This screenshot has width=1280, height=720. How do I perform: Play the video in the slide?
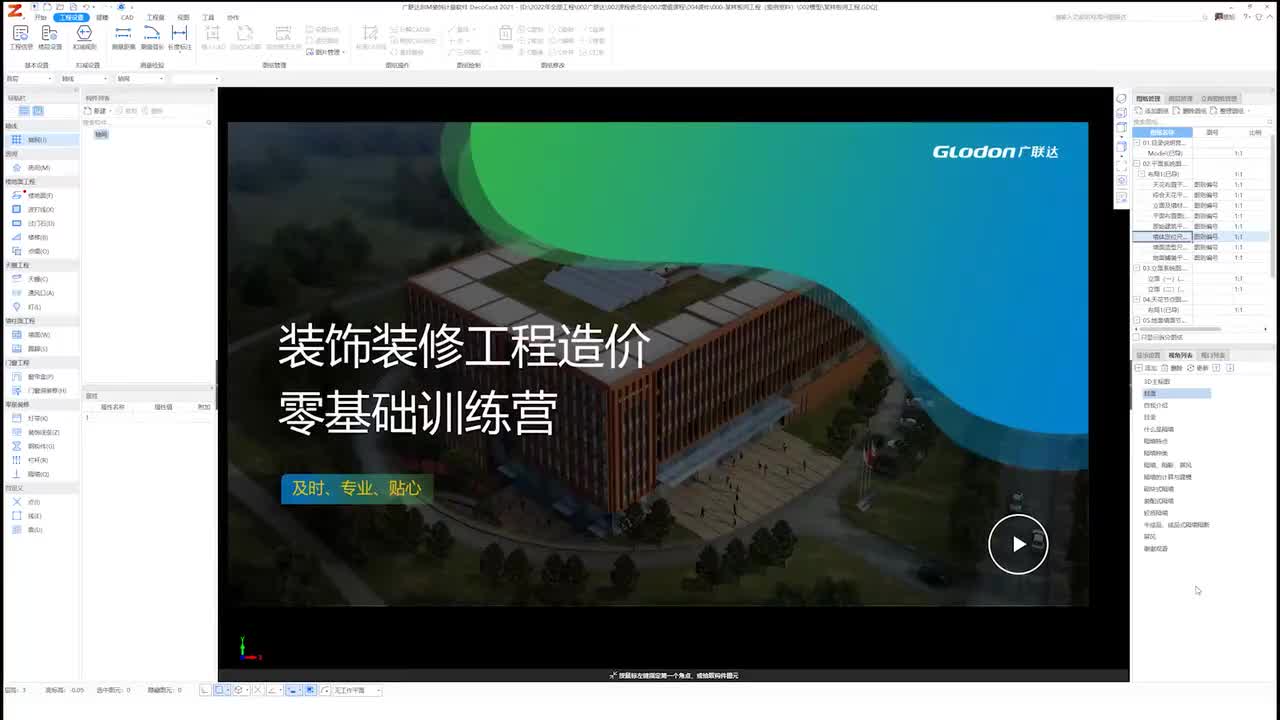pyautogui.click(x=1018, y=544)
